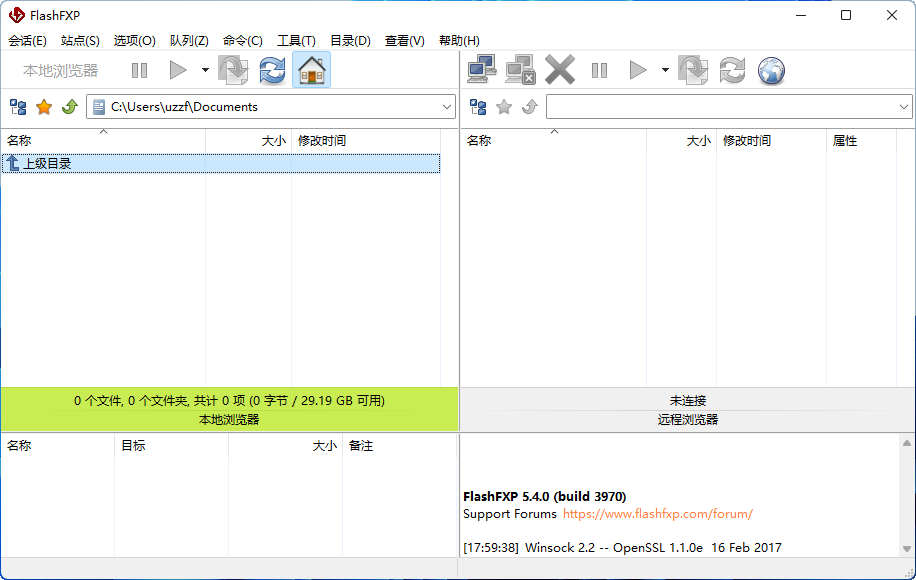Viewport: 916px width, 580px height.
Task: Click the globe icon in the remote toolbar
Action: click(x=771, y=71)
